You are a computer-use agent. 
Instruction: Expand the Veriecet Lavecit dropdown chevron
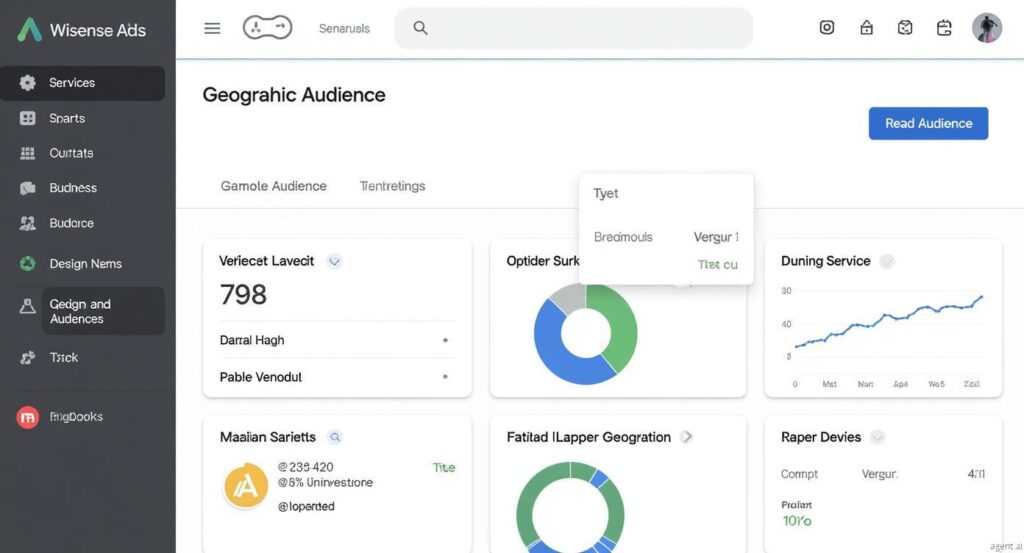click(335, 261)
